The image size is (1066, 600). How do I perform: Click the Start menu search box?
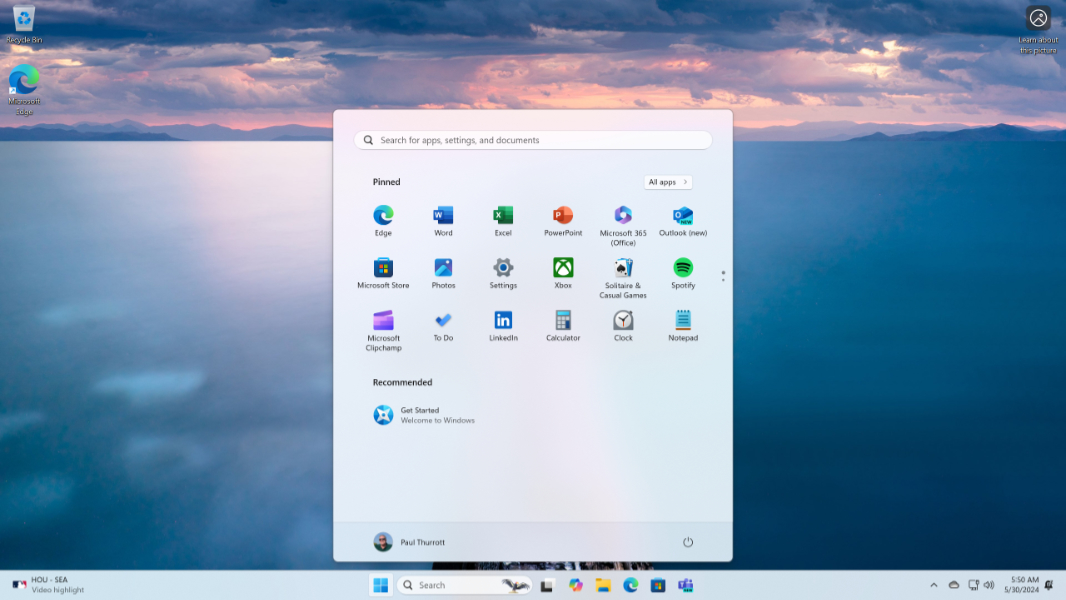click(533, 140)
